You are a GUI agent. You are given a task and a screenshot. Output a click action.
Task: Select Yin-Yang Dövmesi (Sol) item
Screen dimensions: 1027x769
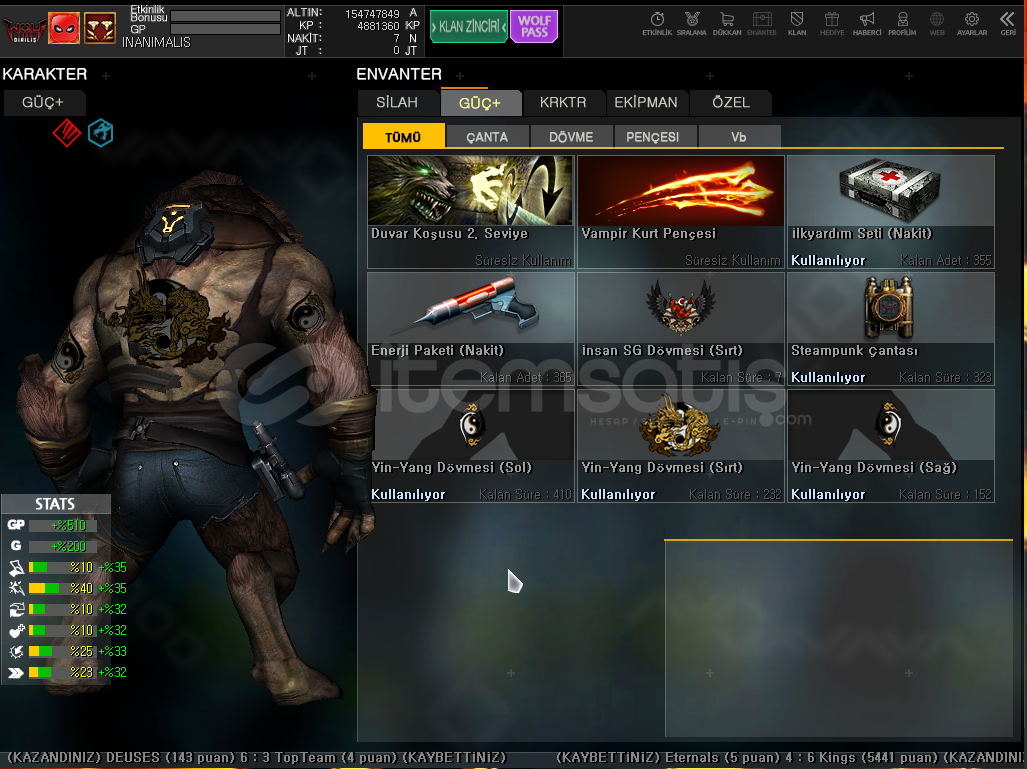(470, 446)
